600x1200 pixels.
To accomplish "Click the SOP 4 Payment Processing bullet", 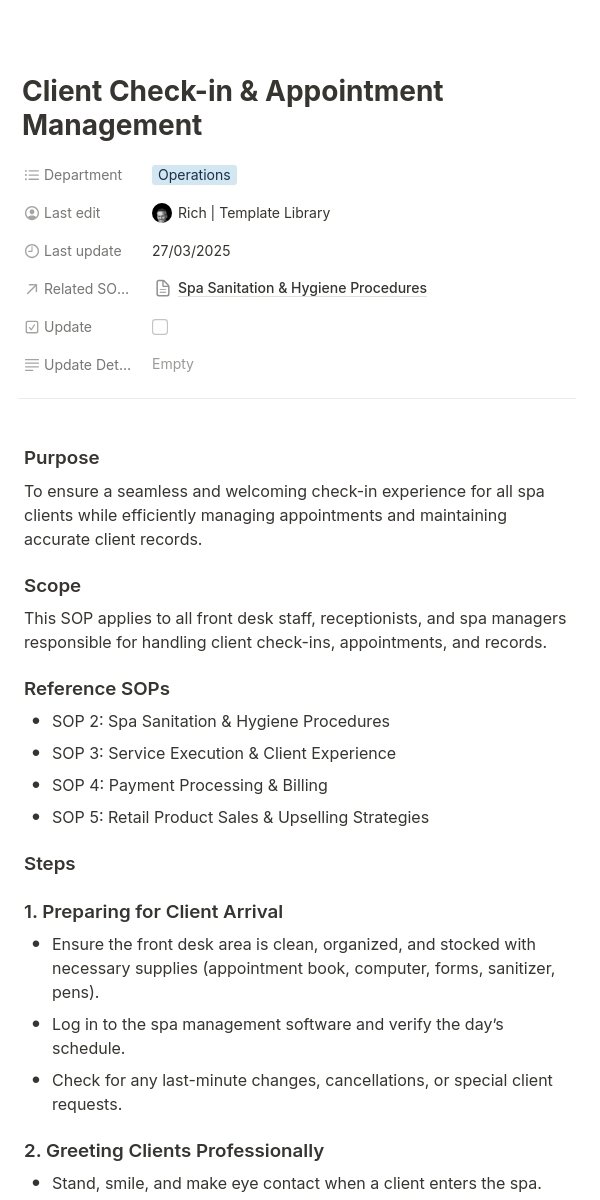I will (x=190, y=785).
